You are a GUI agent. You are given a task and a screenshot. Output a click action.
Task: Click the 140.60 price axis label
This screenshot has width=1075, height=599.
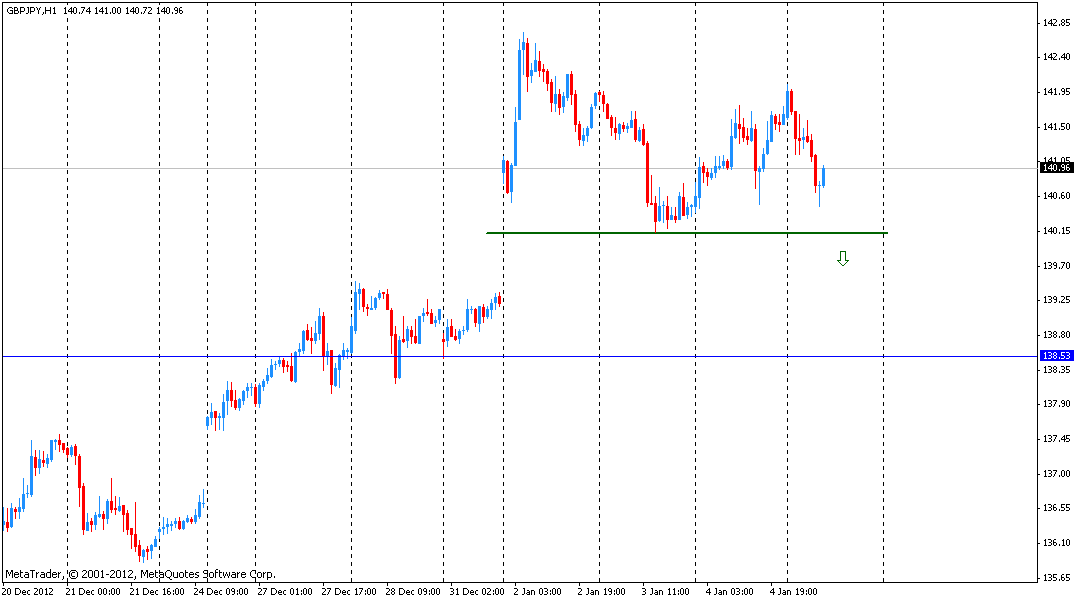point(1056,196)
